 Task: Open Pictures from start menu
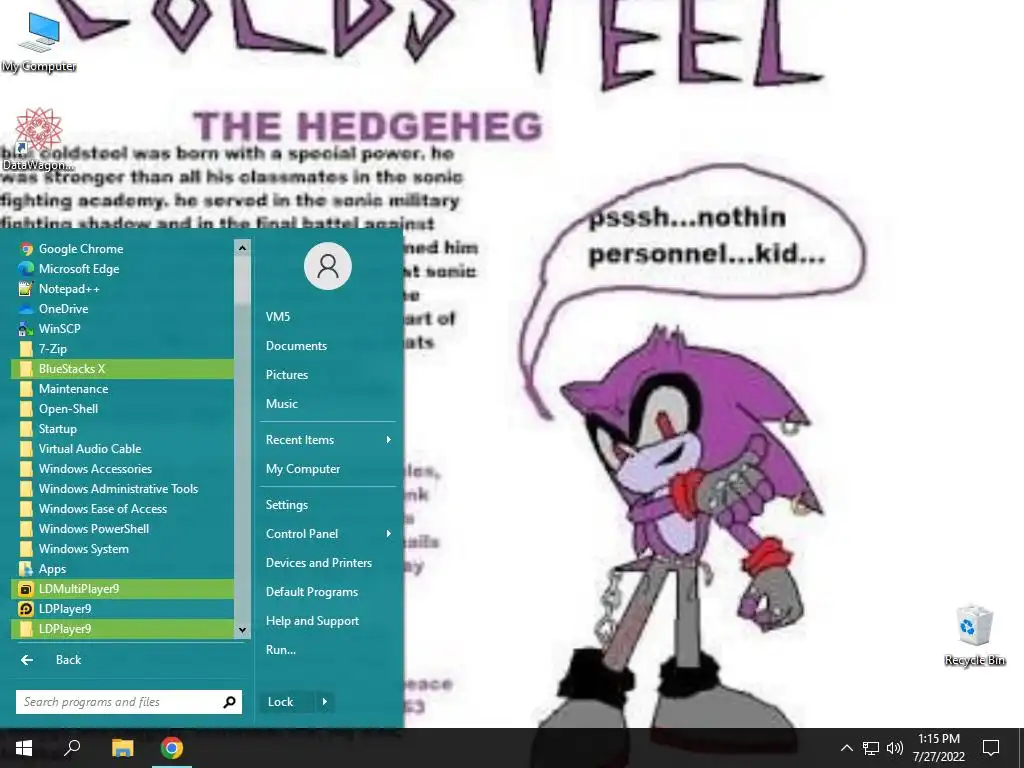pos(328,375)
